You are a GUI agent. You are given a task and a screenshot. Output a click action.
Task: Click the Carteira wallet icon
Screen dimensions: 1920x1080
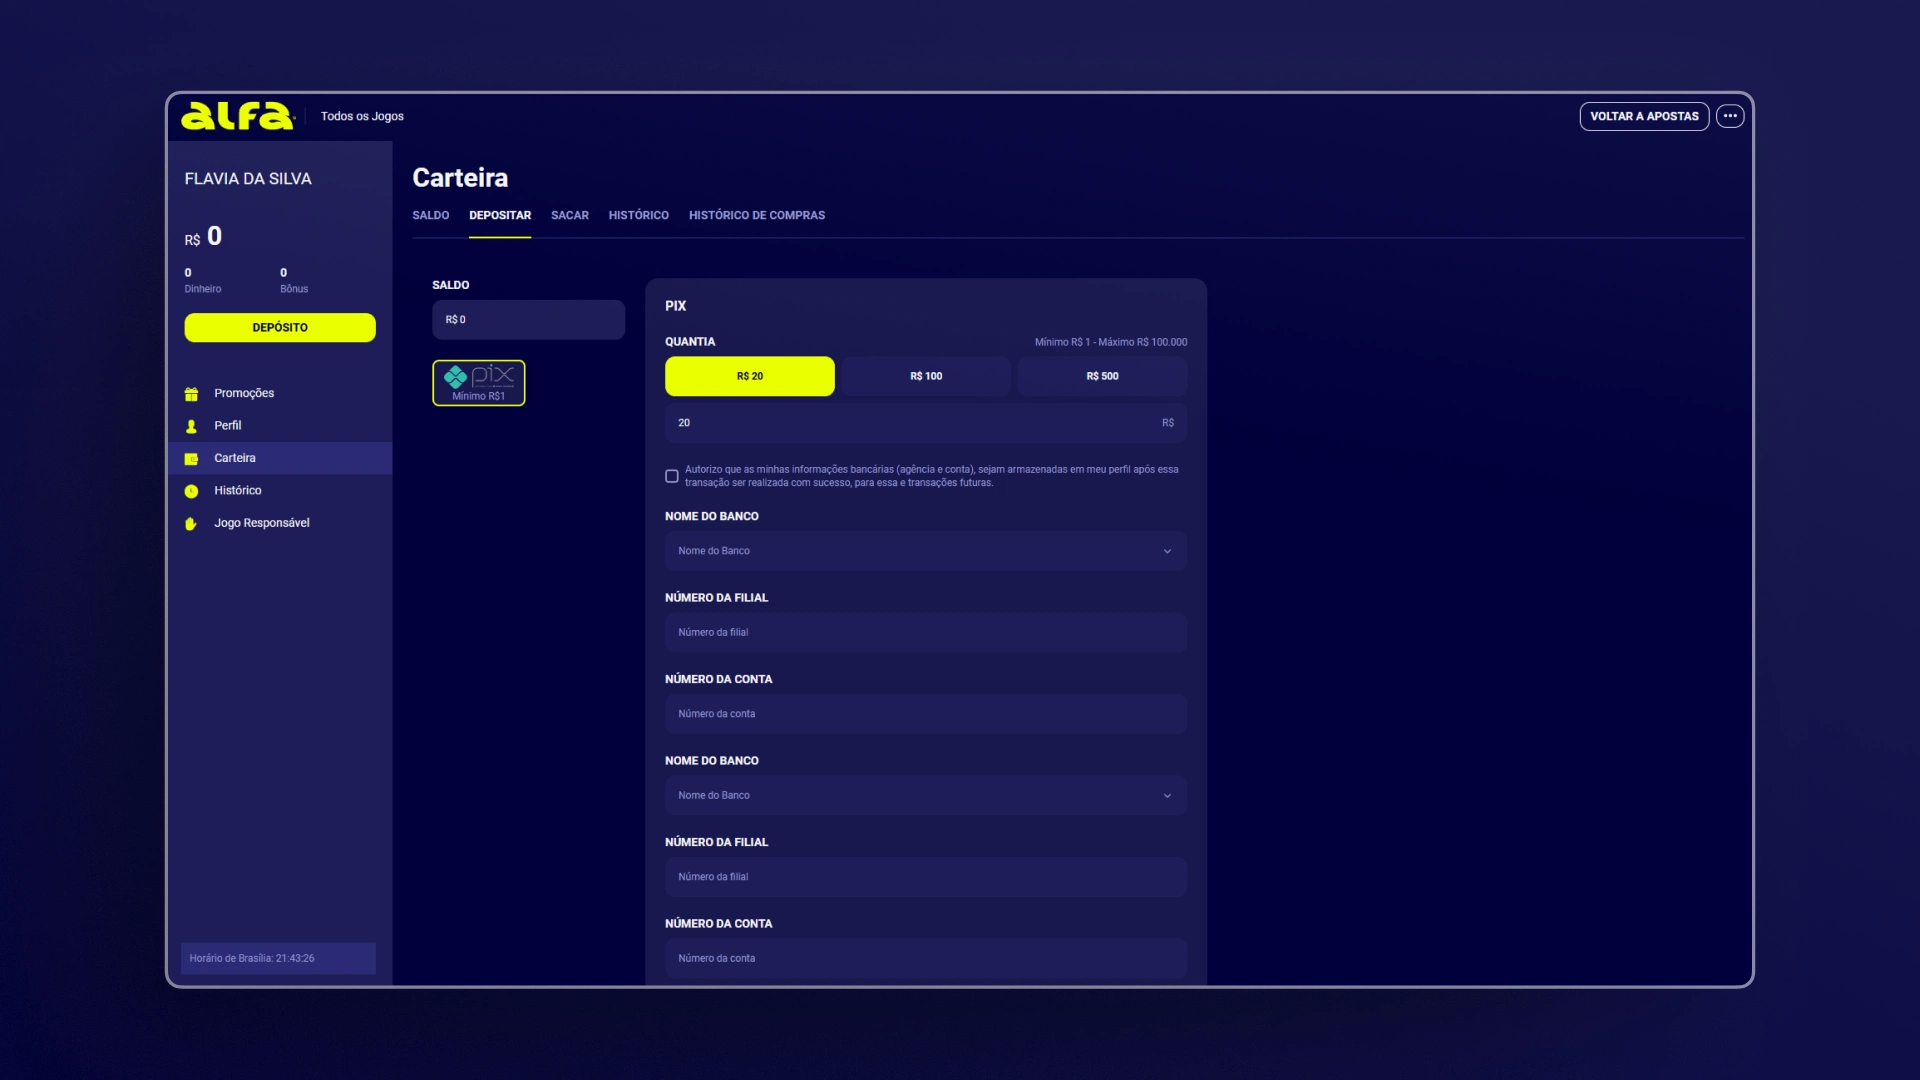(191, 459)
